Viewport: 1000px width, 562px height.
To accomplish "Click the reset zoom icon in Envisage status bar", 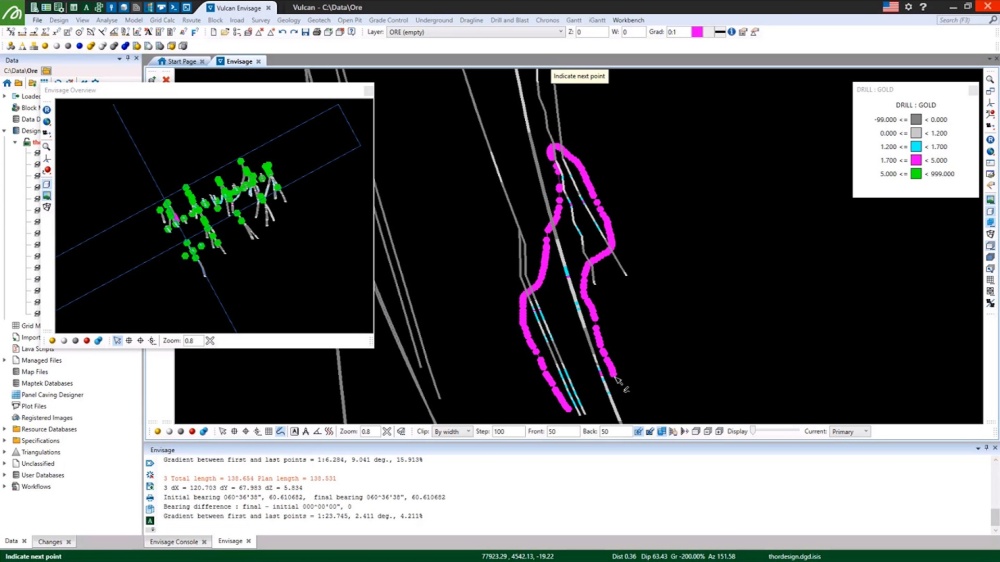I will tap(386, 432).
